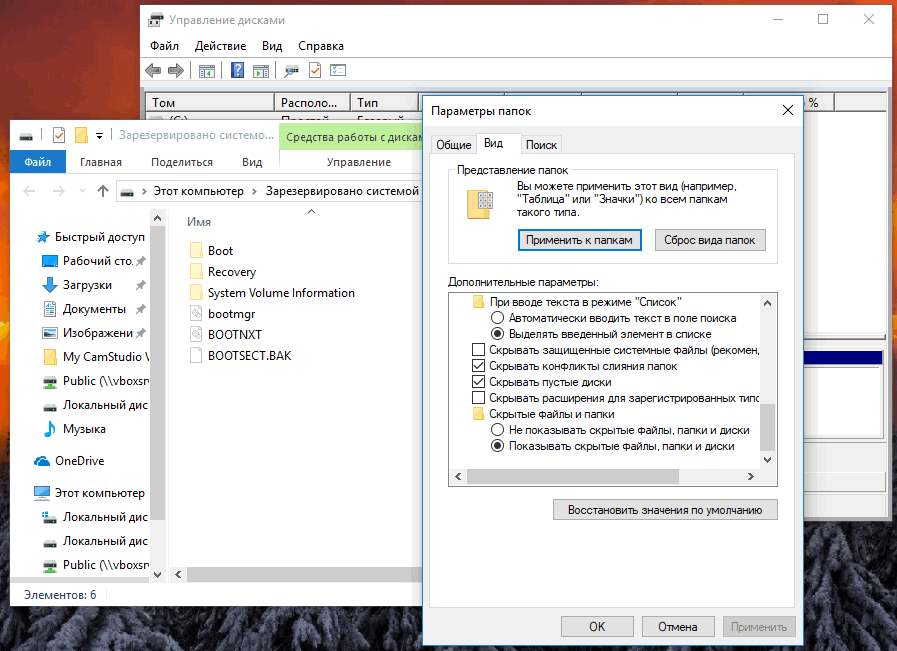Uncheck 'Скрывать пустые диски' option
Image resolution: width=897 pixels, height=651 pixels.
pyautogui.click(x=478, y=382)
